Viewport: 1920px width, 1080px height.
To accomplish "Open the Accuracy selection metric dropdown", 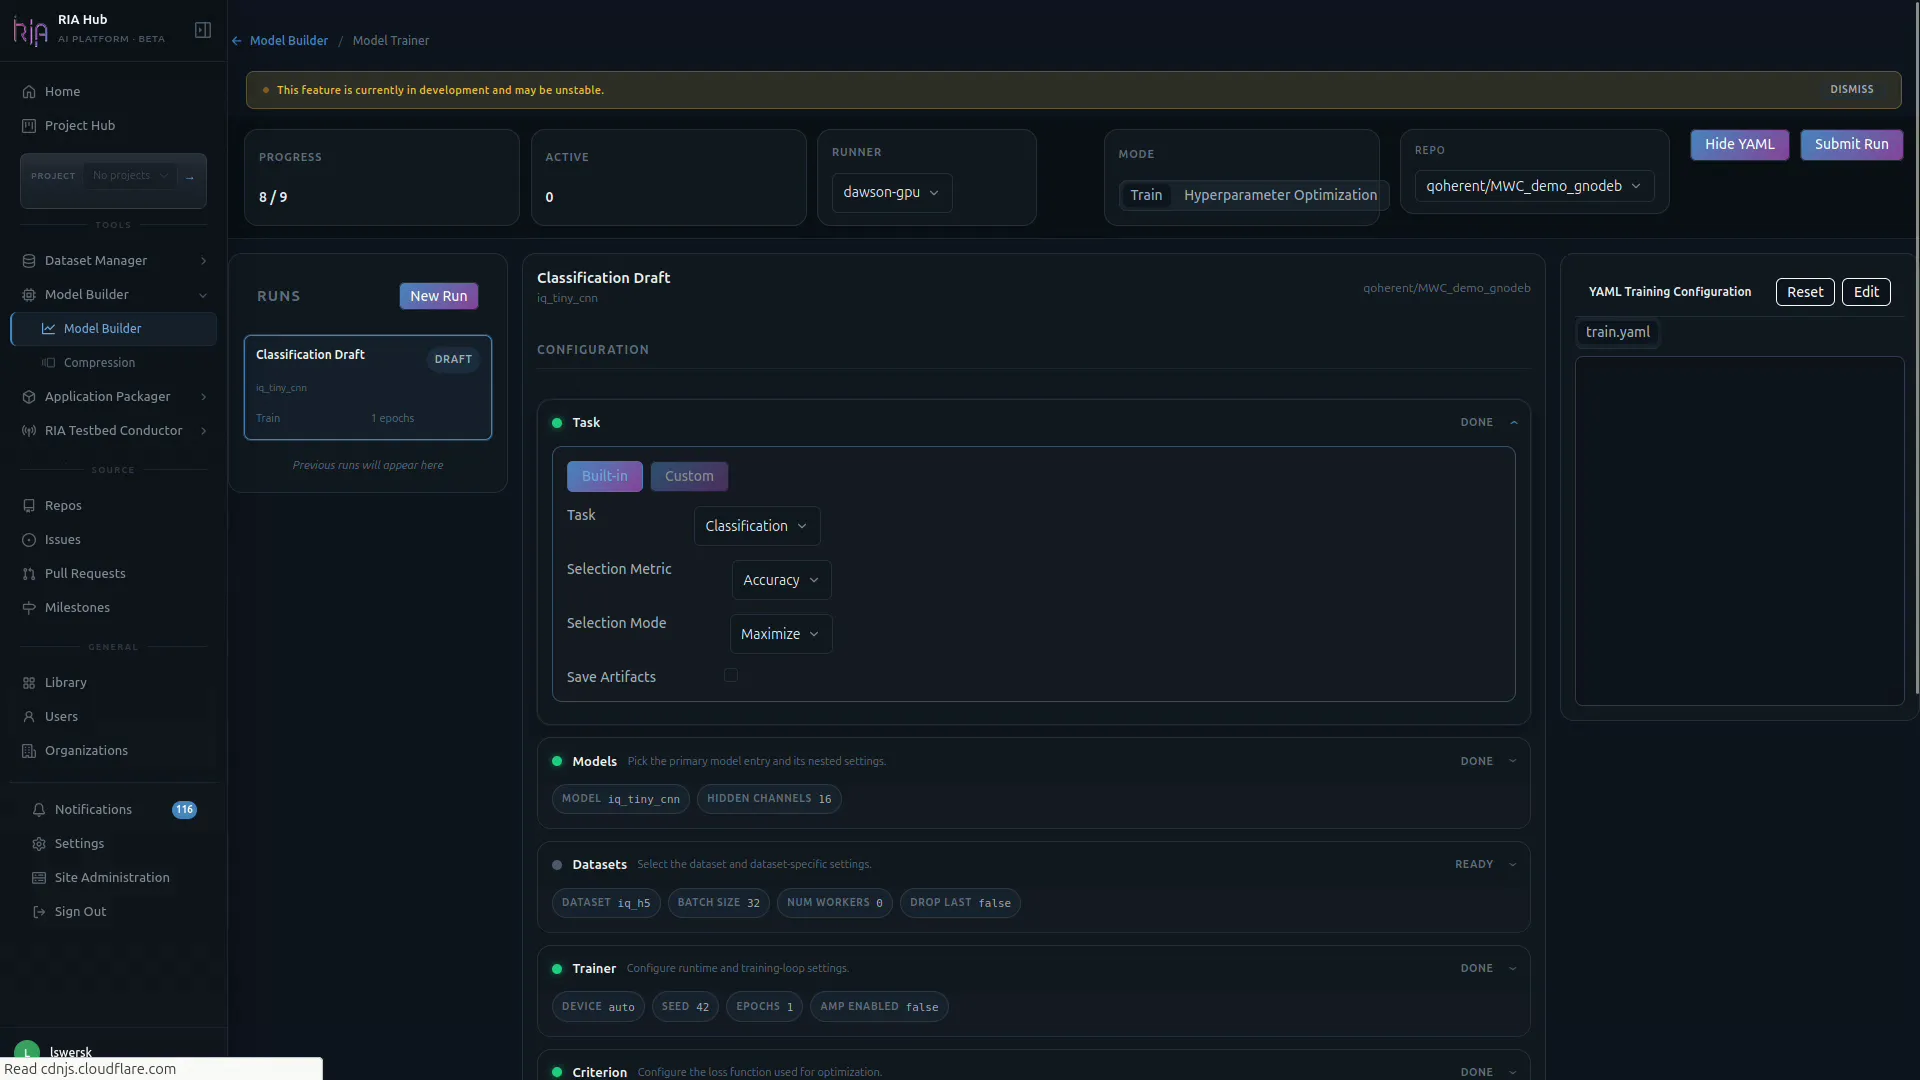I will click(781, 580).
